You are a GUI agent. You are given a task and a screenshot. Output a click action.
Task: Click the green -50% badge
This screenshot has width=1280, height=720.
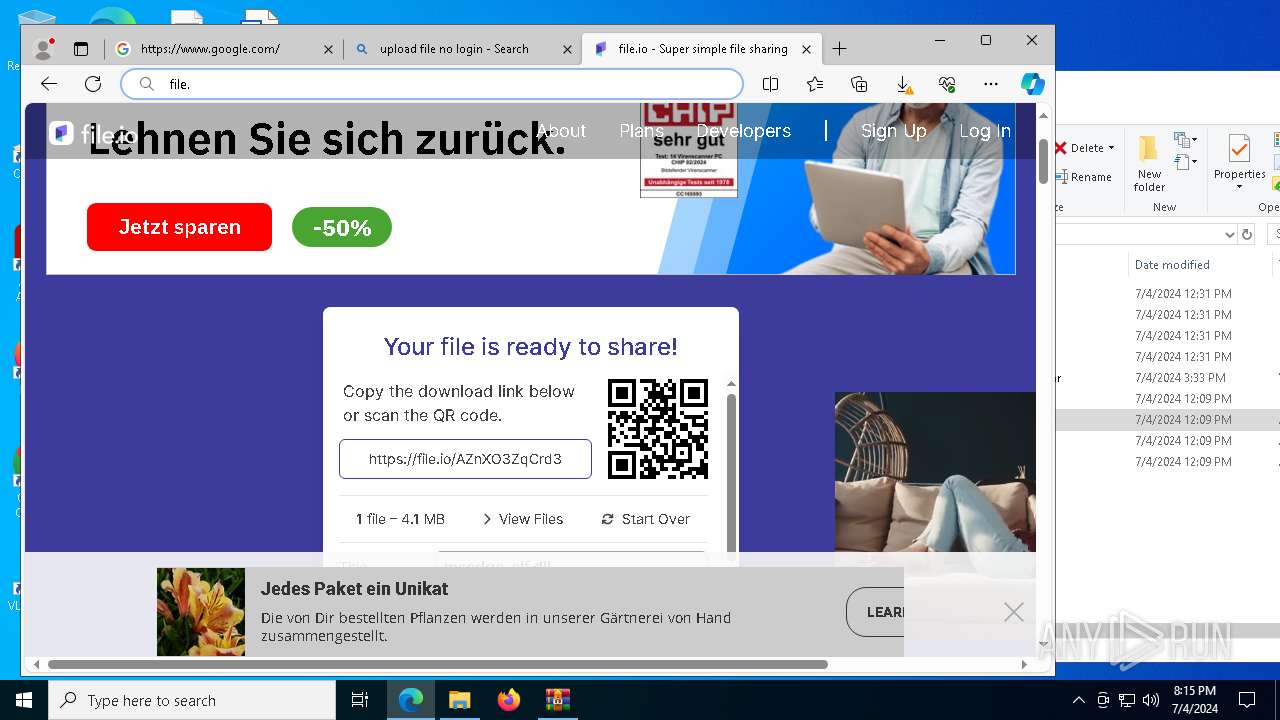point(342,228)
